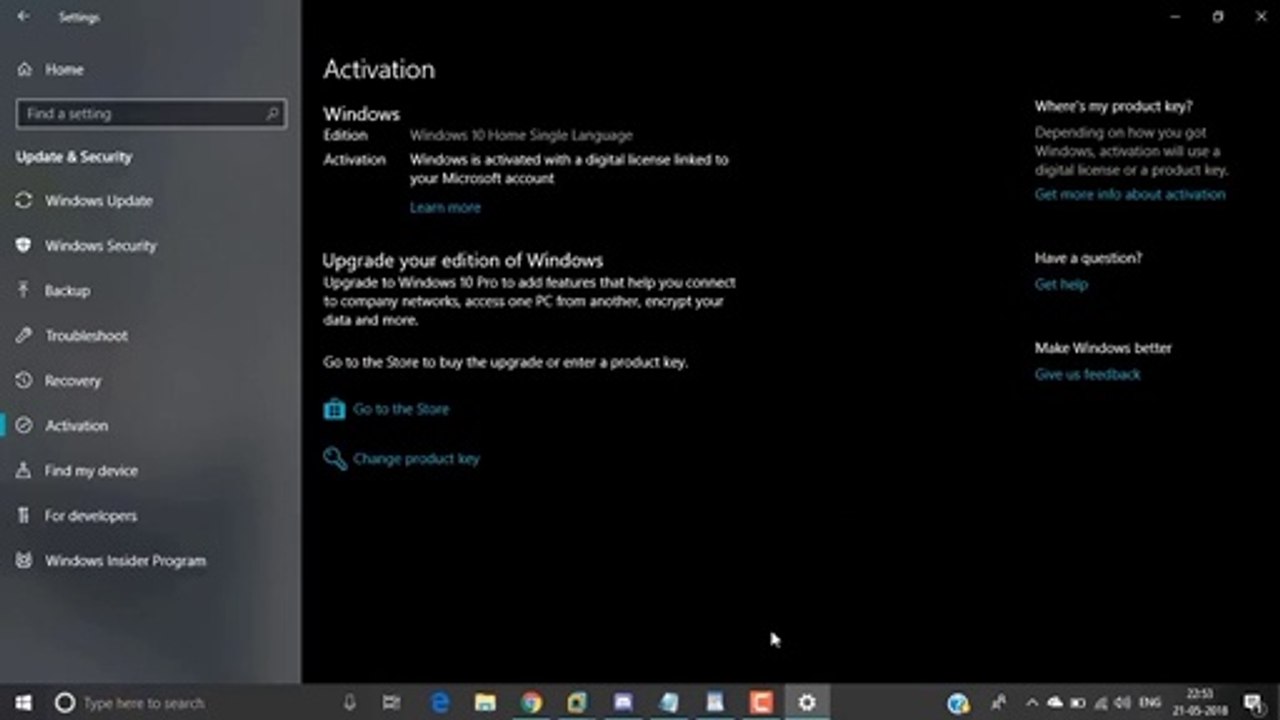Click the Find a setting search box
The width and height of the screenshot is (1280, 720).
point(151,114)
